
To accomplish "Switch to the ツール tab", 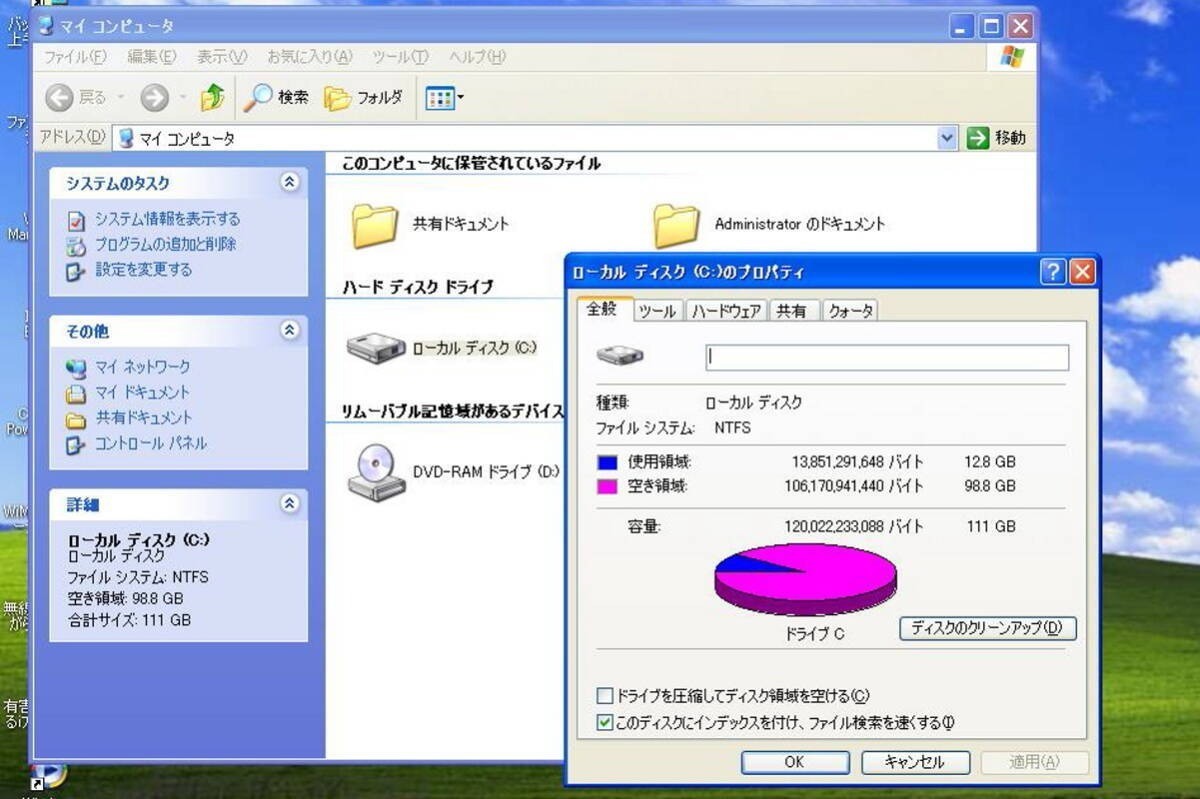I will pyautogui.click(x=657, y=311).
